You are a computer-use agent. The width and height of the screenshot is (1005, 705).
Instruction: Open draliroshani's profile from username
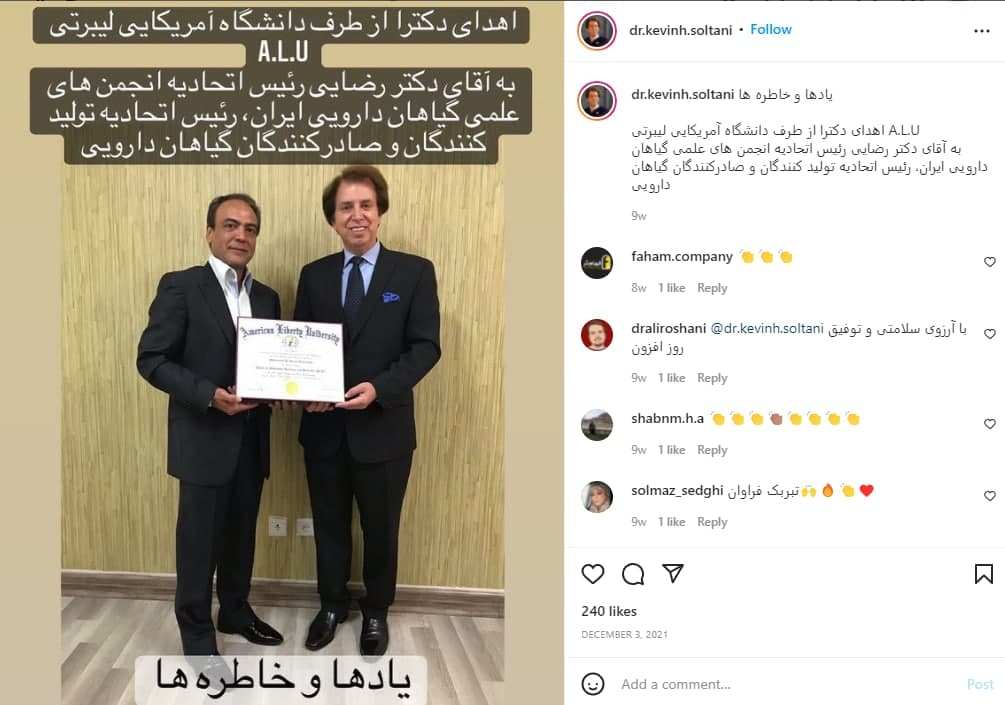(668, 328)
